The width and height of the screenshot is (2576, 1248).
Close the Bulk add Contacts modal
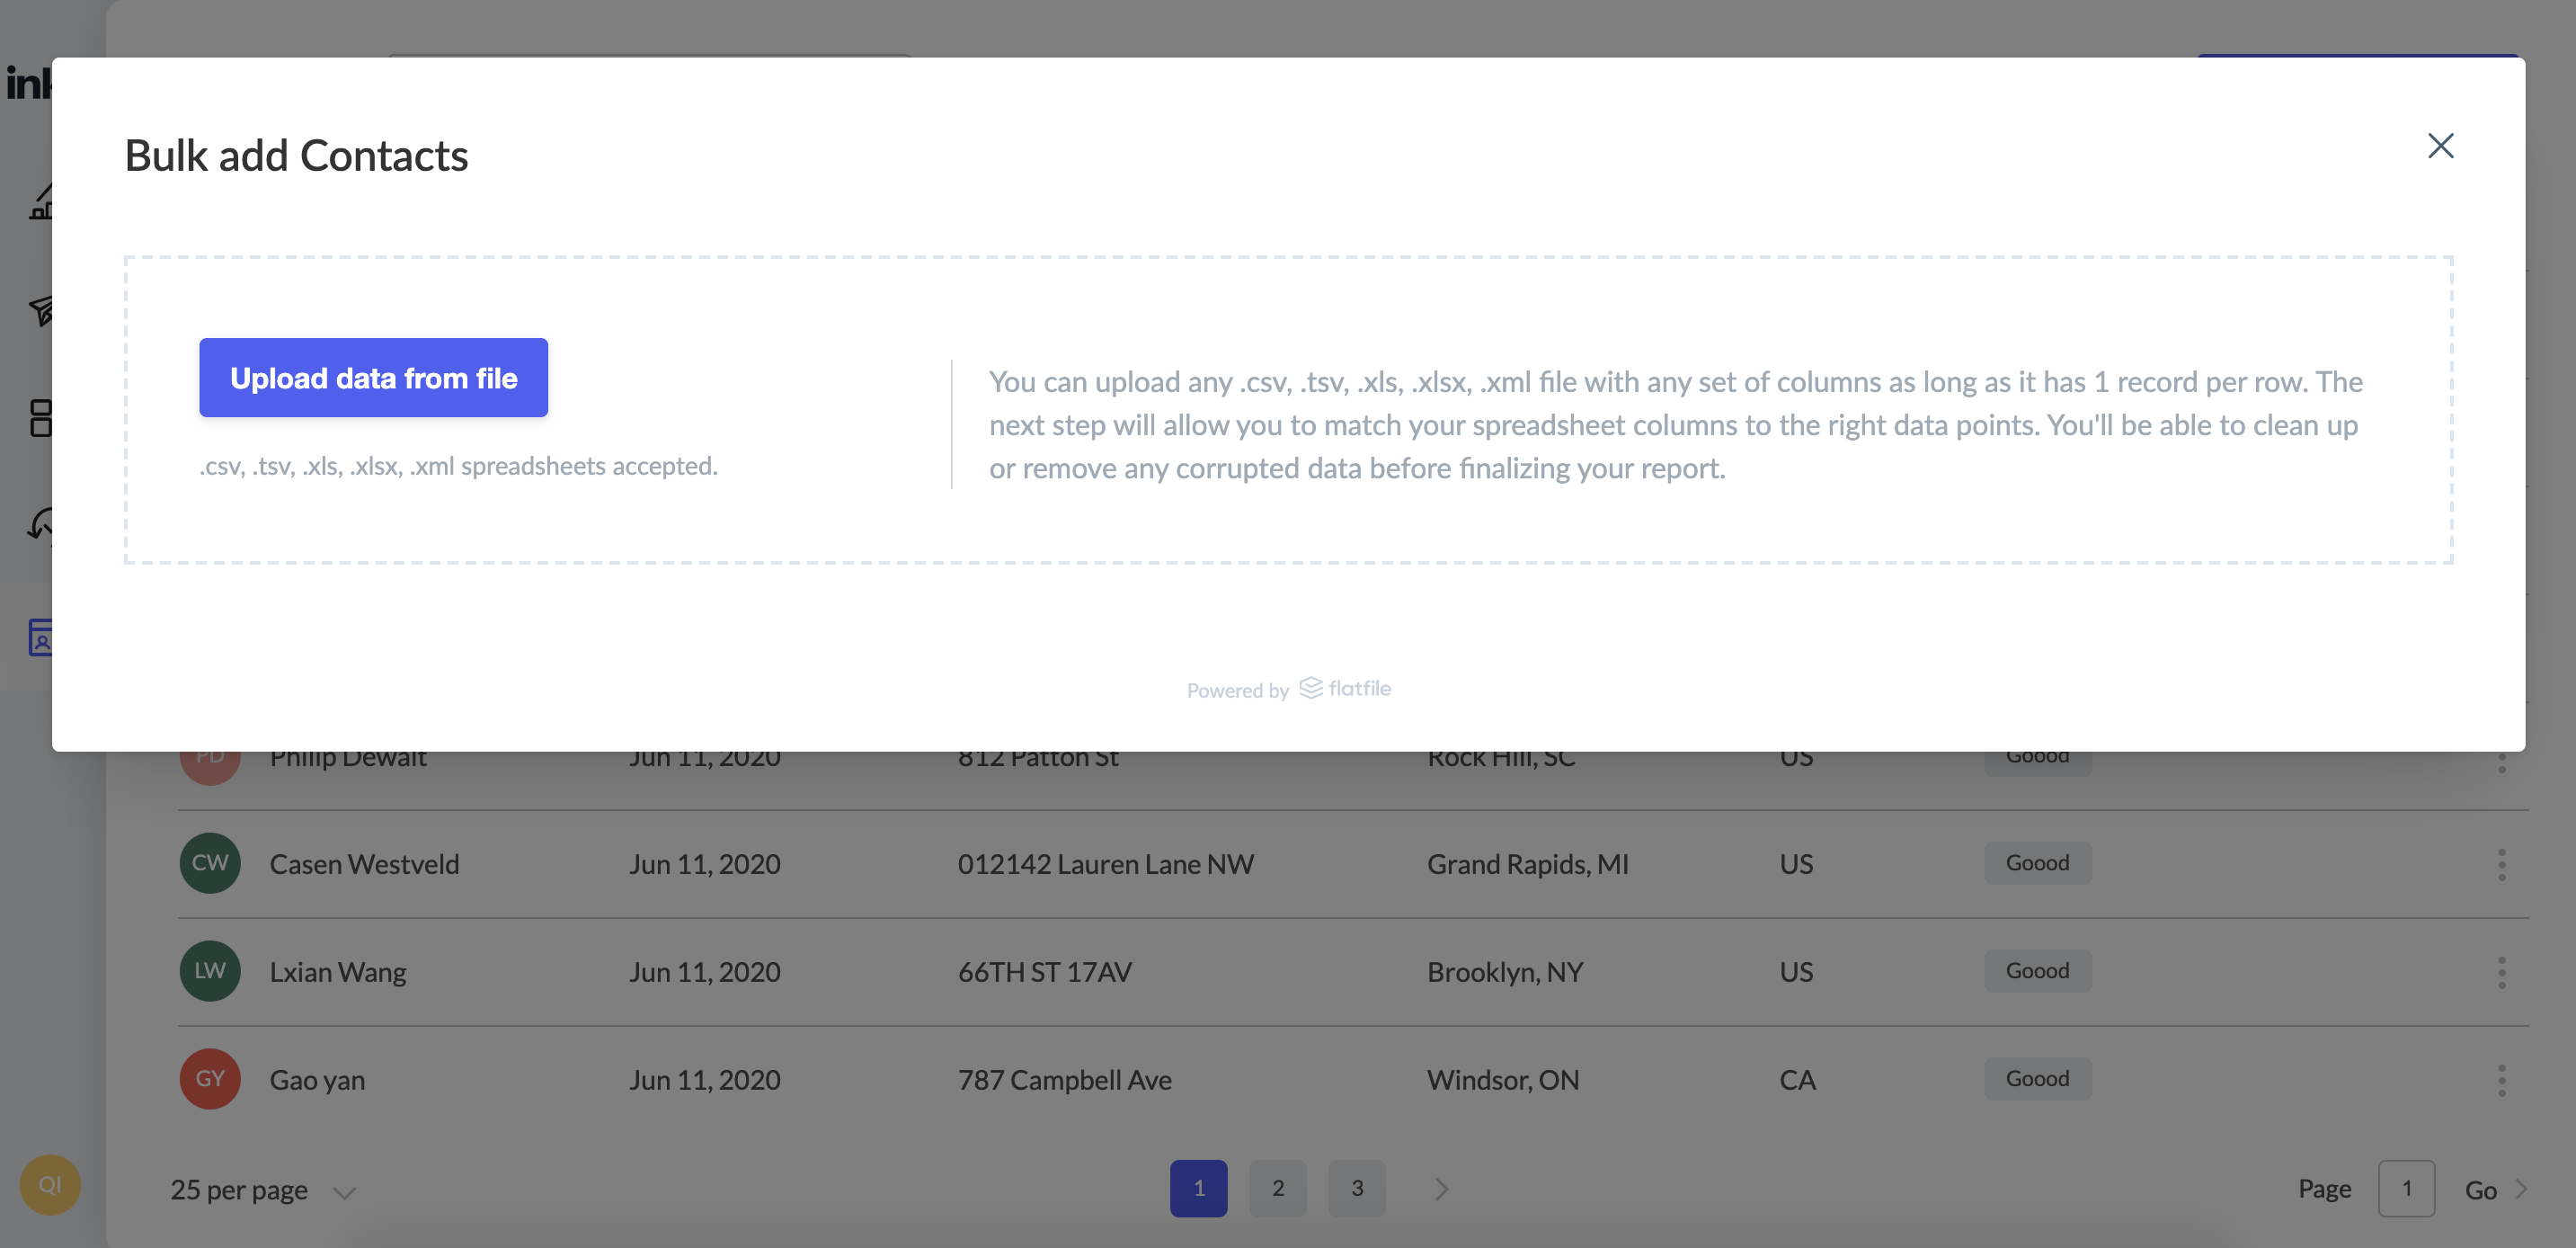[2441, 147]
